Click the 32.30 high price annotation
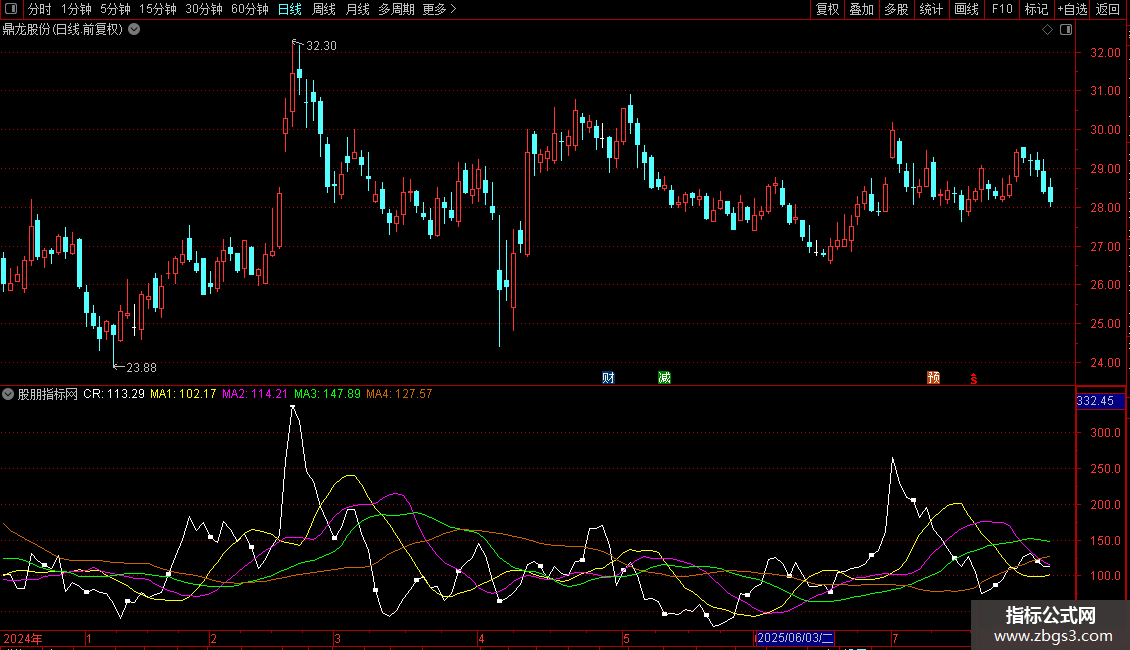The image size is (1130, 650). 321,45
